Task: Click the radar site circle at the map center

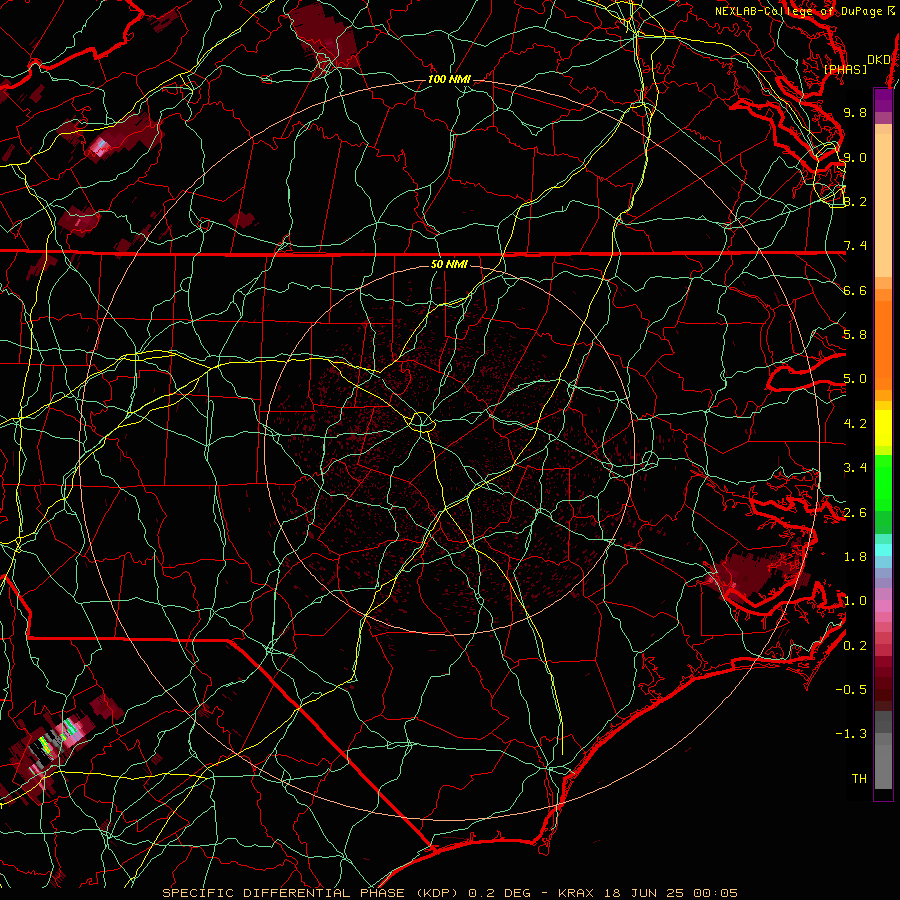Action: [x=422, y=422]
